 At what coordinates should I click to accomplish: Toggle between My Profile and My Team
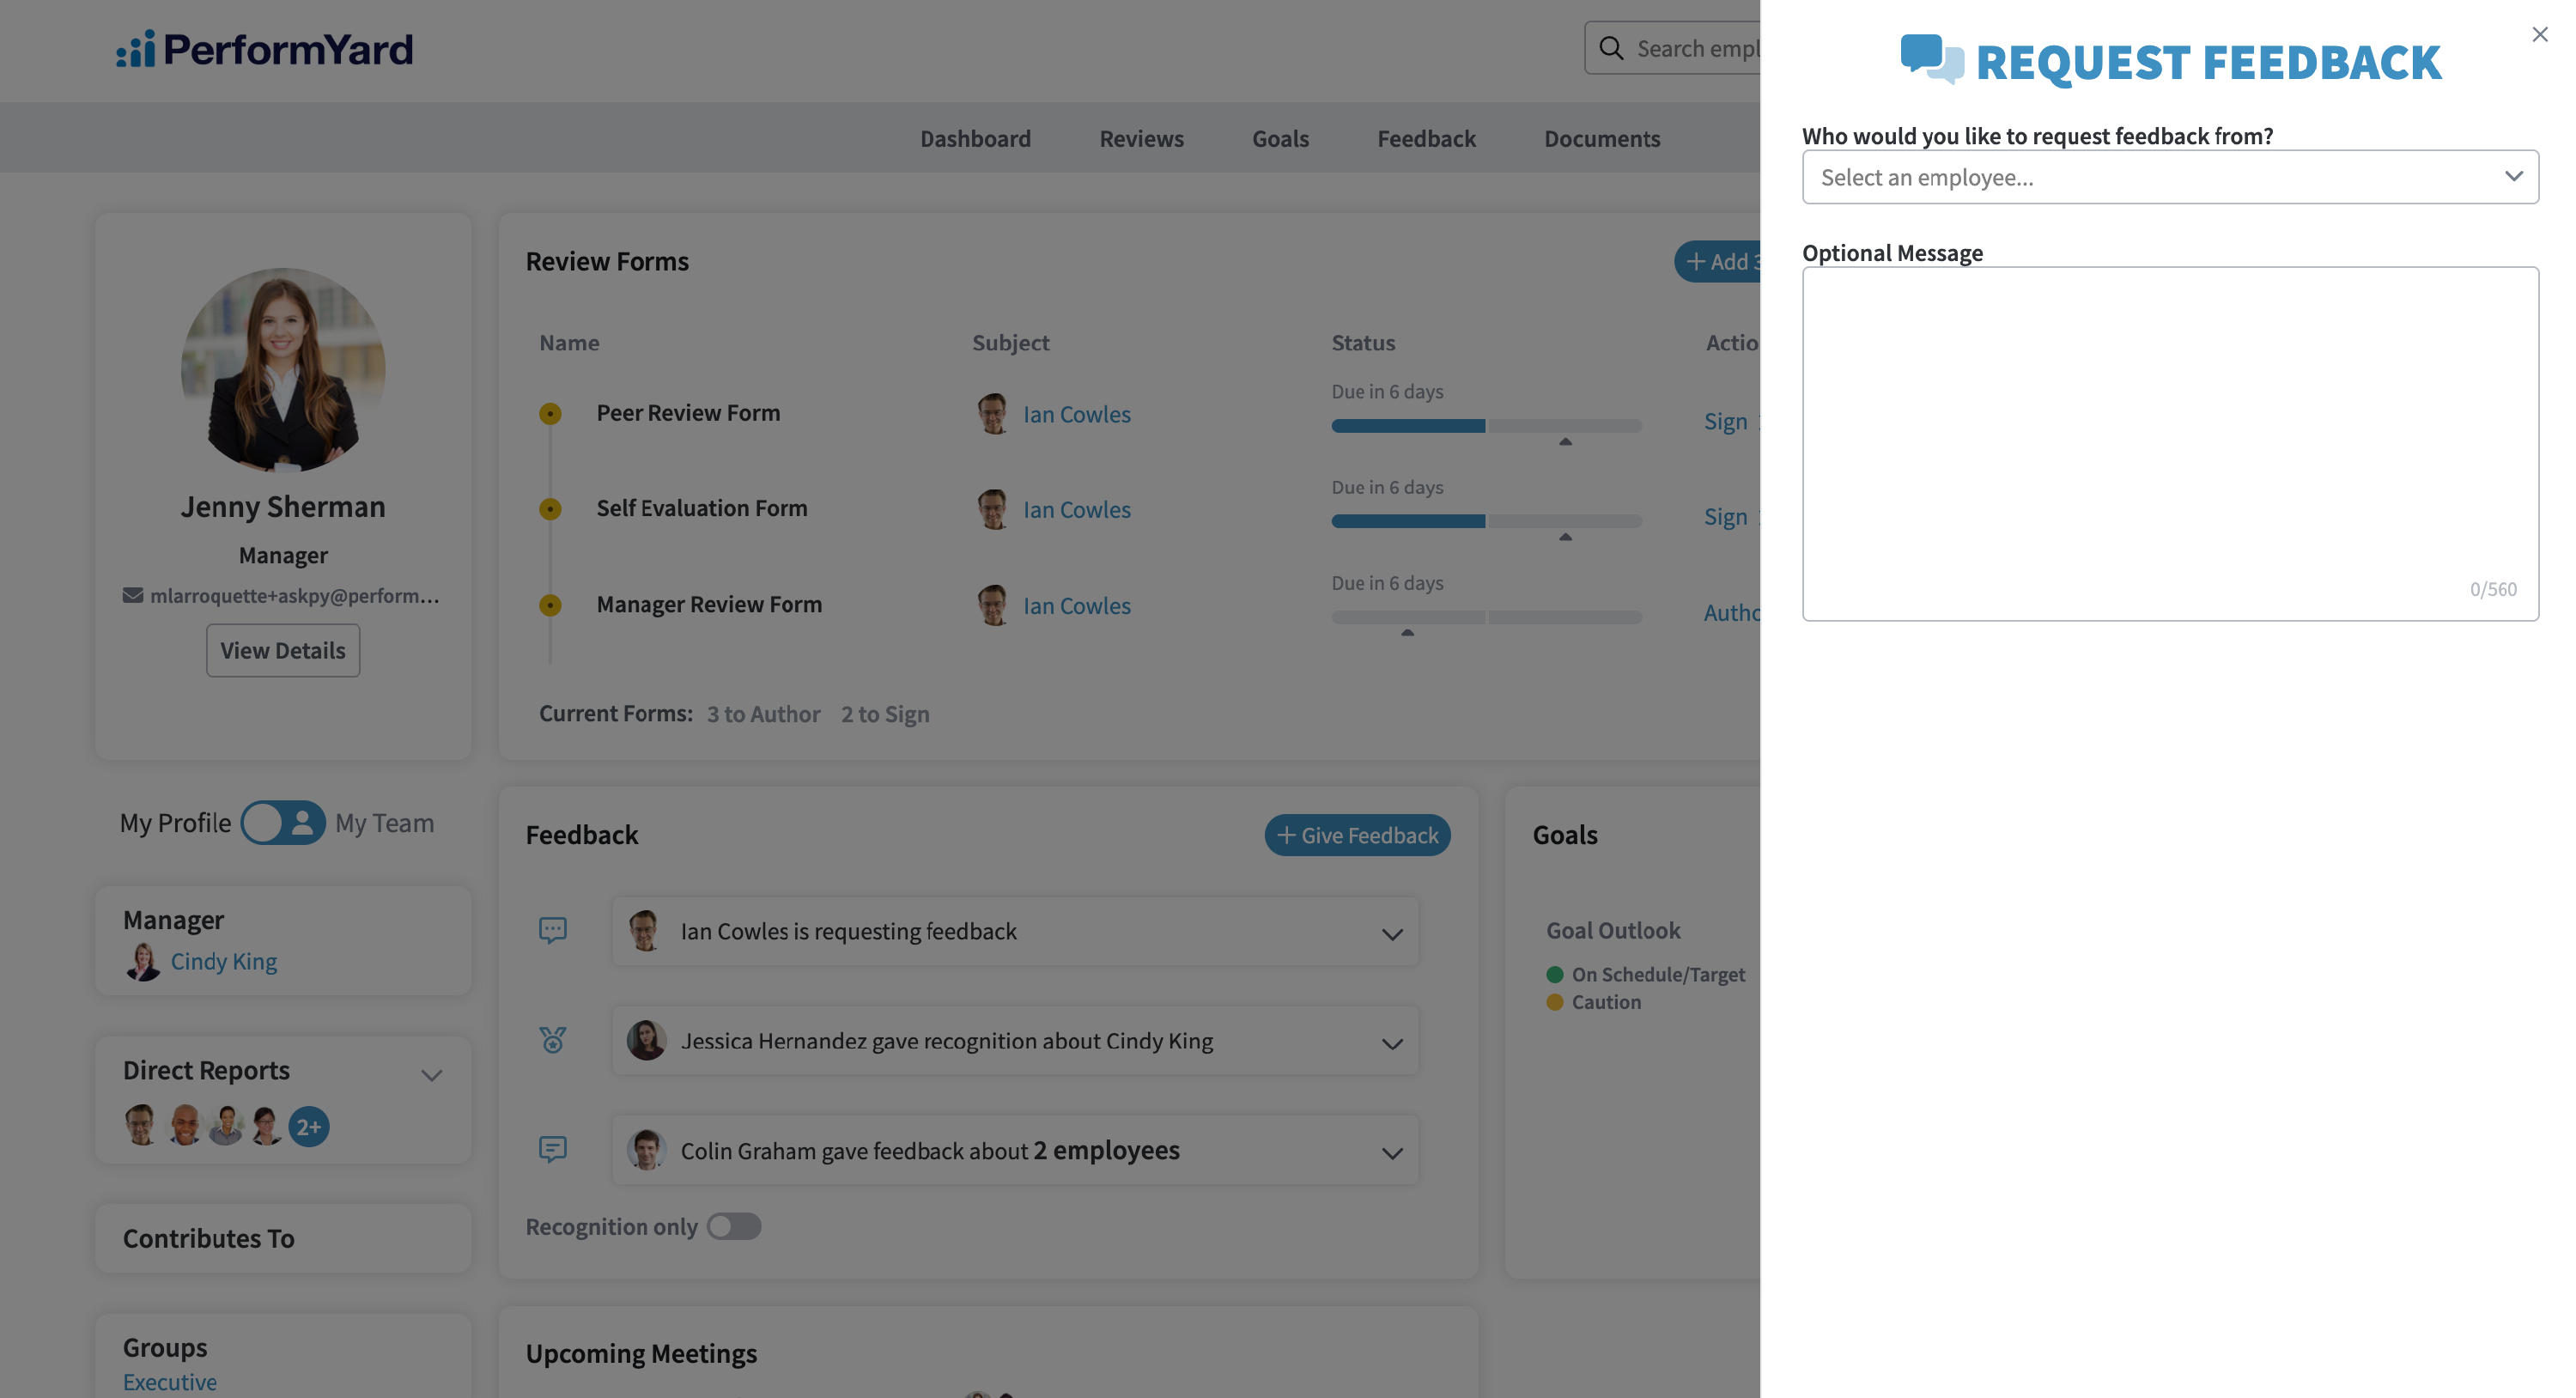283,823
